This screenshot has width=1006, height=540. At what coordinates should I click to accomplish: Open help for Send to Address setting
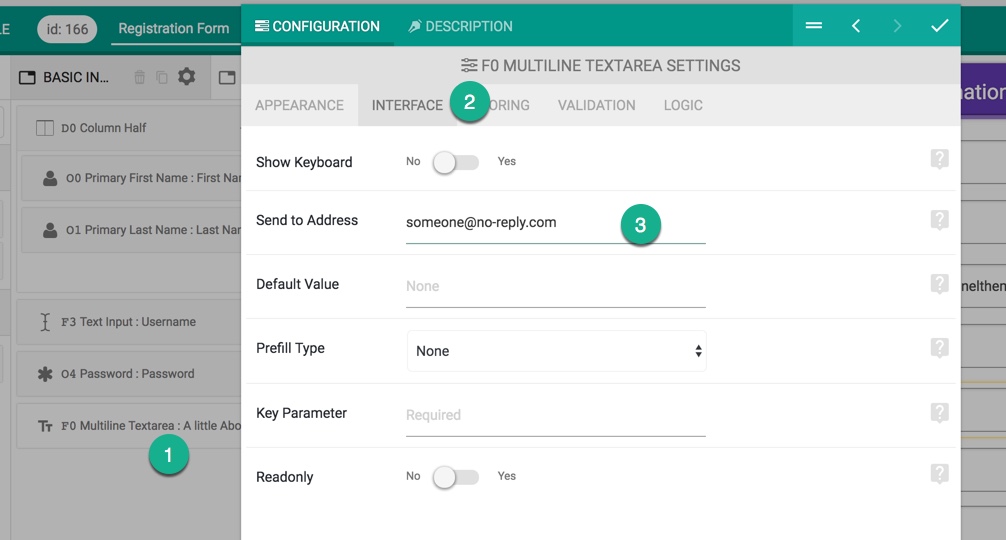(x=939, y=220)
